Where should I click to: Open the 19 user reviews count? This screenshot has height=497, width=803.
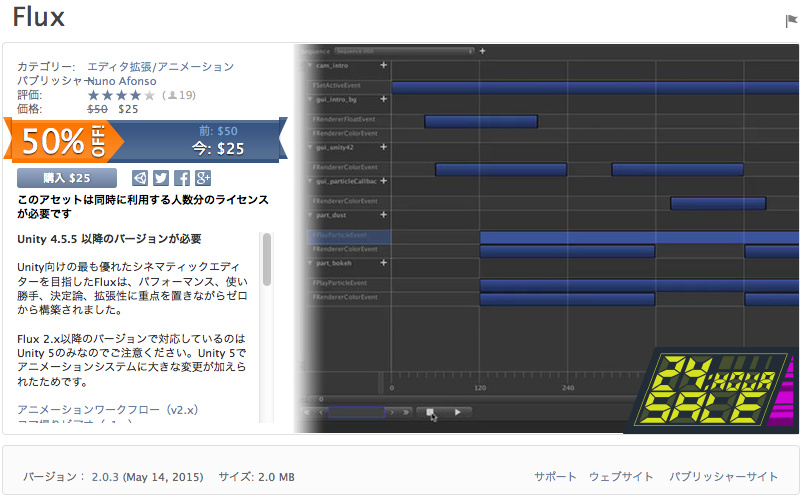179,95
